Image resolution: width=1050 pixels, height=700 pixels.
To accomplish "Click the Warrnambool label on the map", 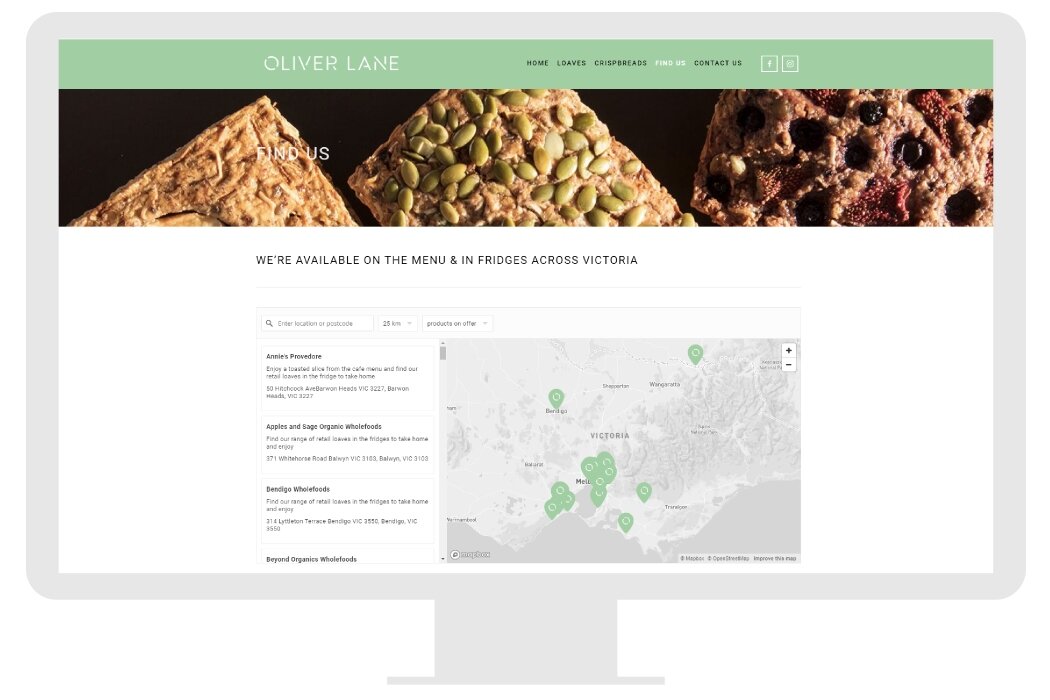I will pyautogui.click(x=461, y=520).
